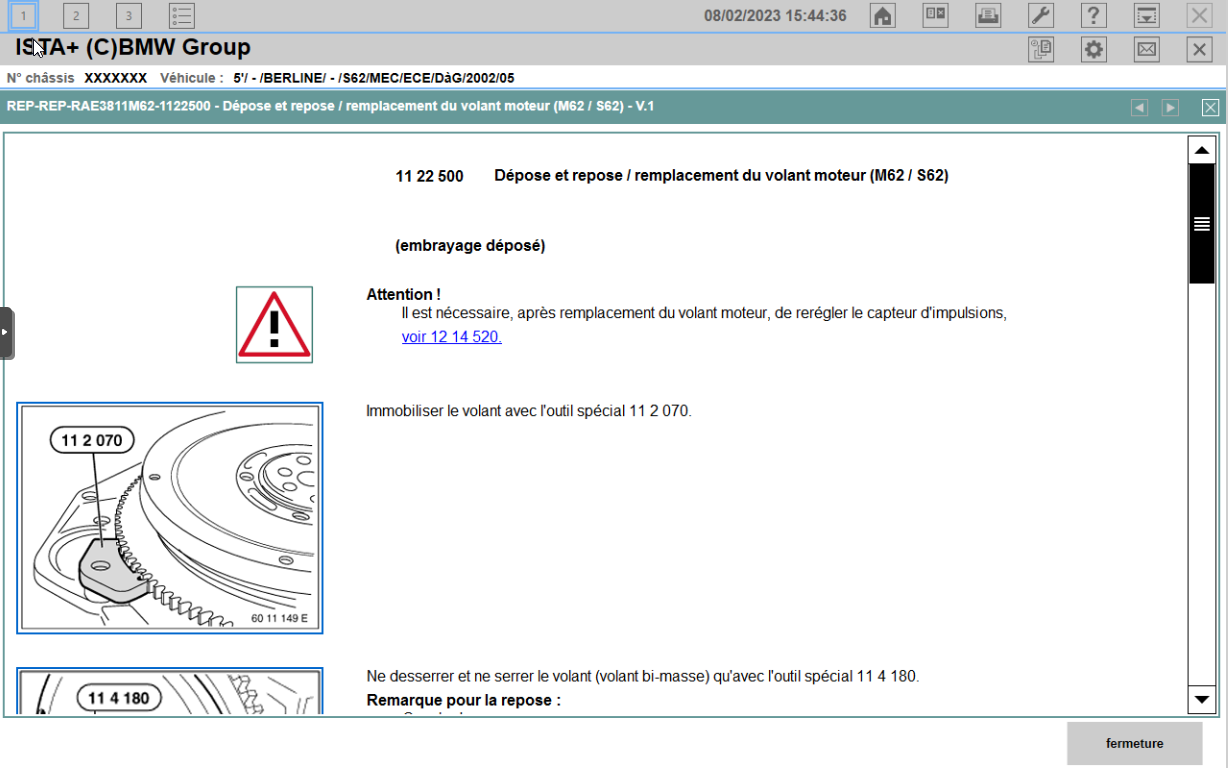Open the 11 2 070 tool illustration
This screenshot has height=768, width=1228.
pos(170,518)
